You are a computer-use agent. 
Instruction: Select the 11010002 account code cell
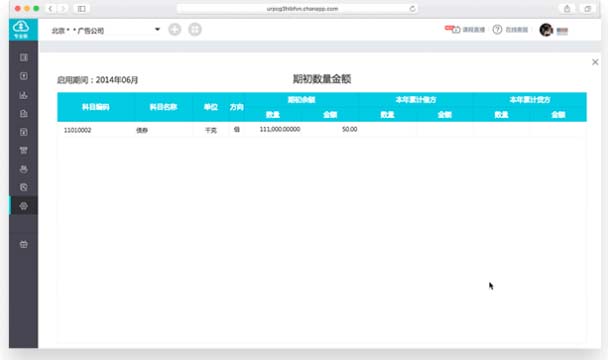pyautogui.click(x=78, y=130)
